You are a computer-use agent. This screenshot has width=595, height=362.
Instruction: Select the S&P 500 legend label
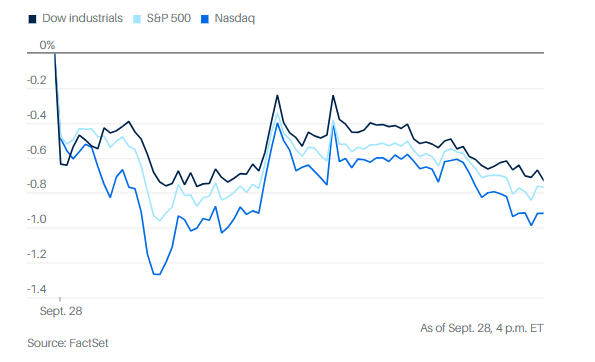click(168, 18)
